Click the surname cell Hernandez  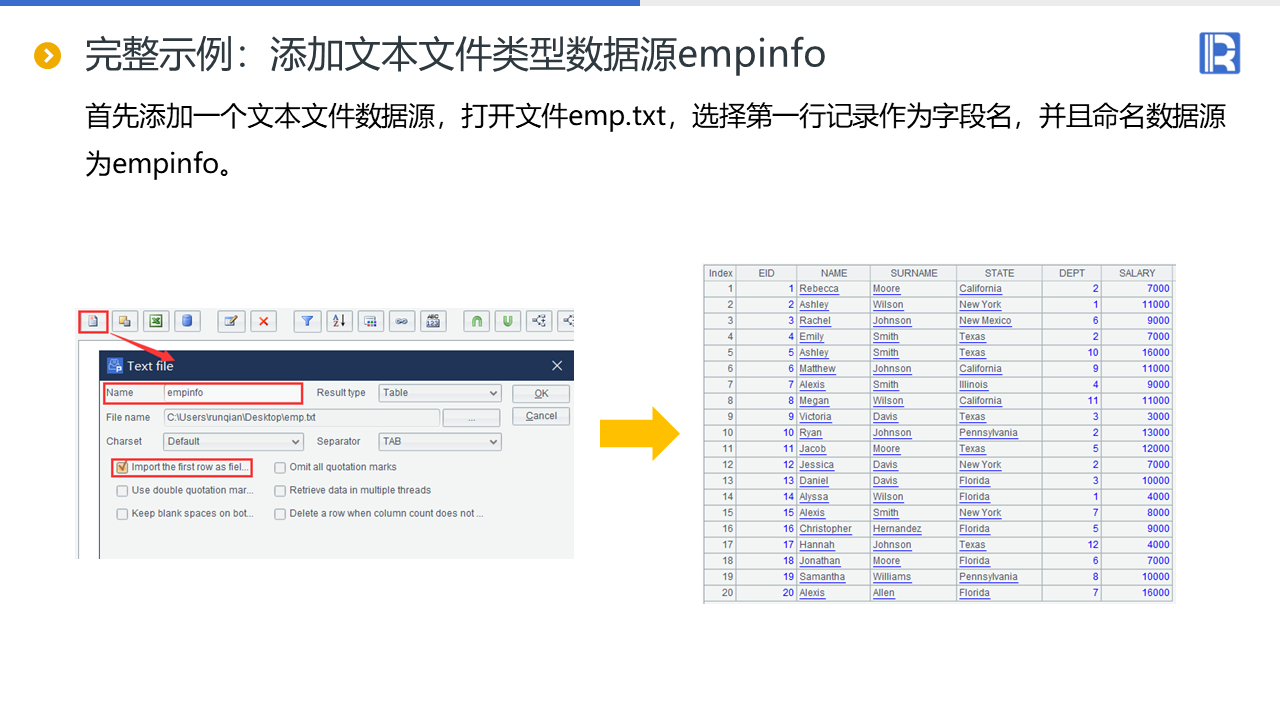pos(914,529)
